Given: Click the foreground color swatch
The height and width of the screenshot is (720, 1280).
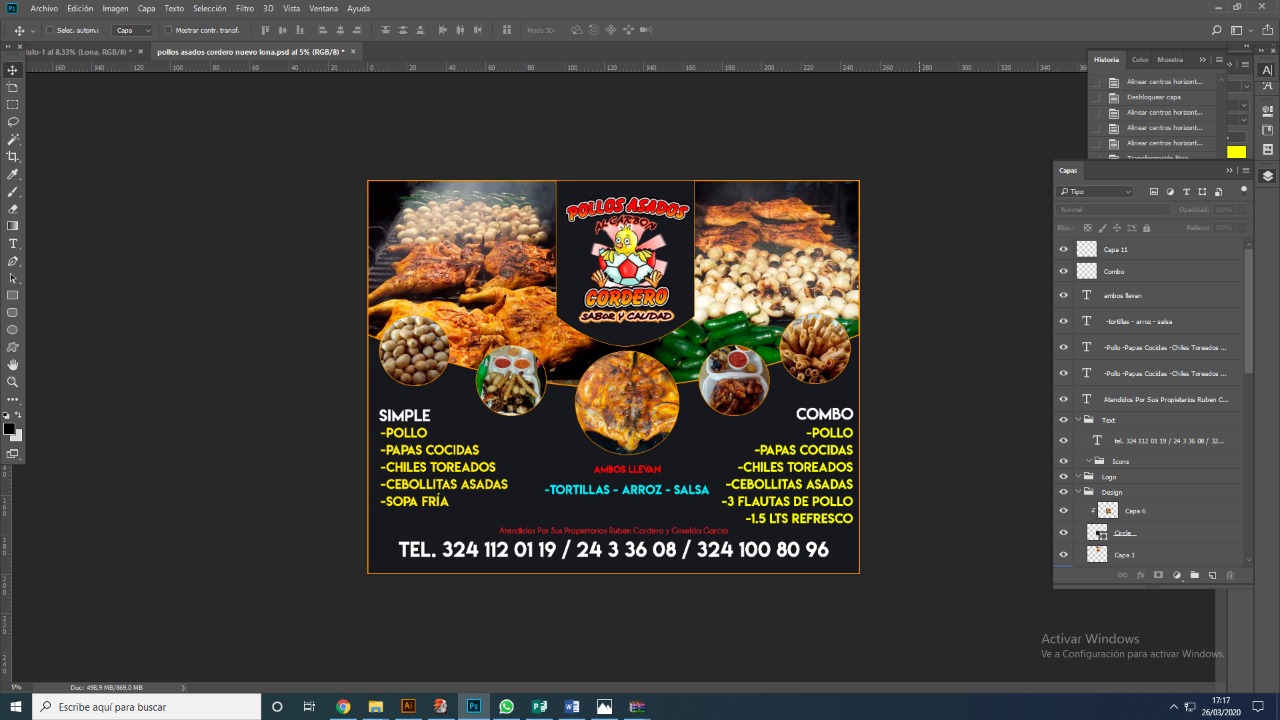Looking at the screenshot, I should pyautogui.click(x=9, y=430).
